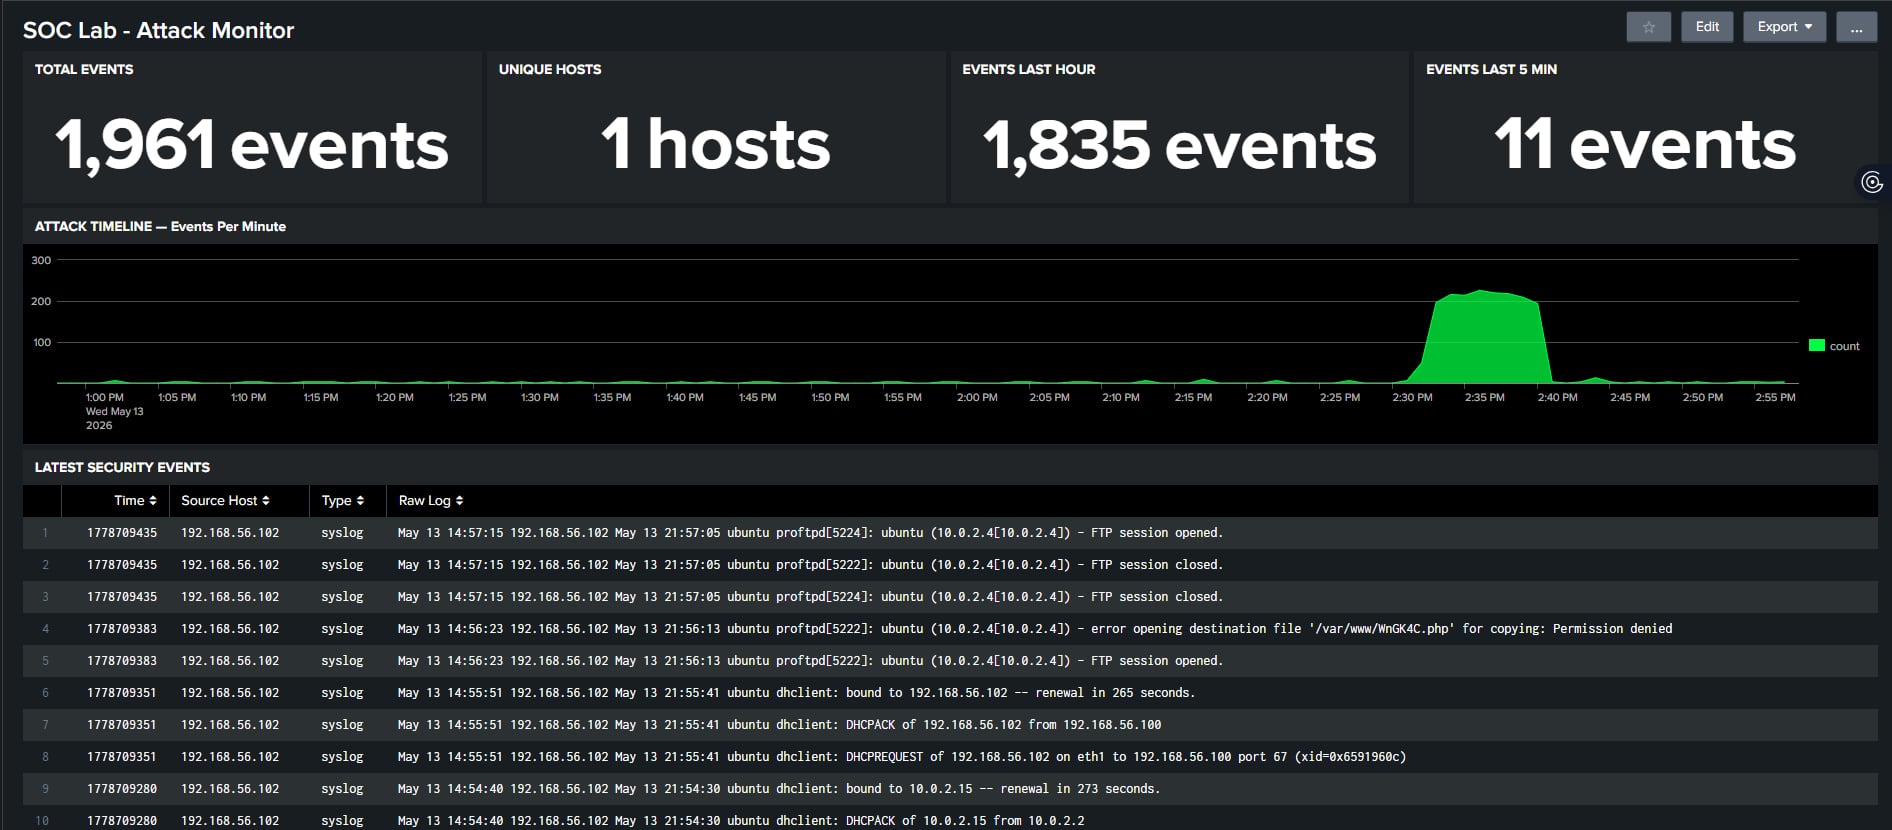Click the EVENTS LAST 5 MIN panel label

pyautogui.click(x=1491, y=69)
